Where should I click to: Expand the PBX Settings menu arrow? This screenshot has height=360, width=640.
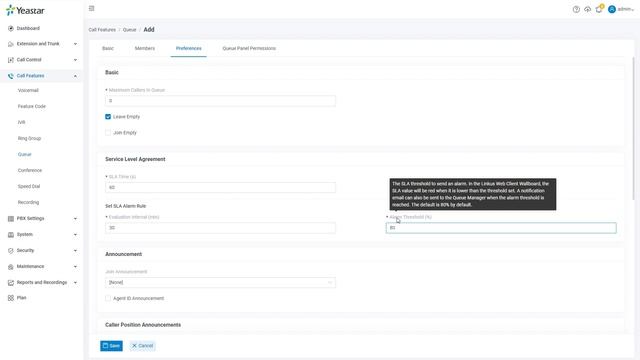pos(75,219)
